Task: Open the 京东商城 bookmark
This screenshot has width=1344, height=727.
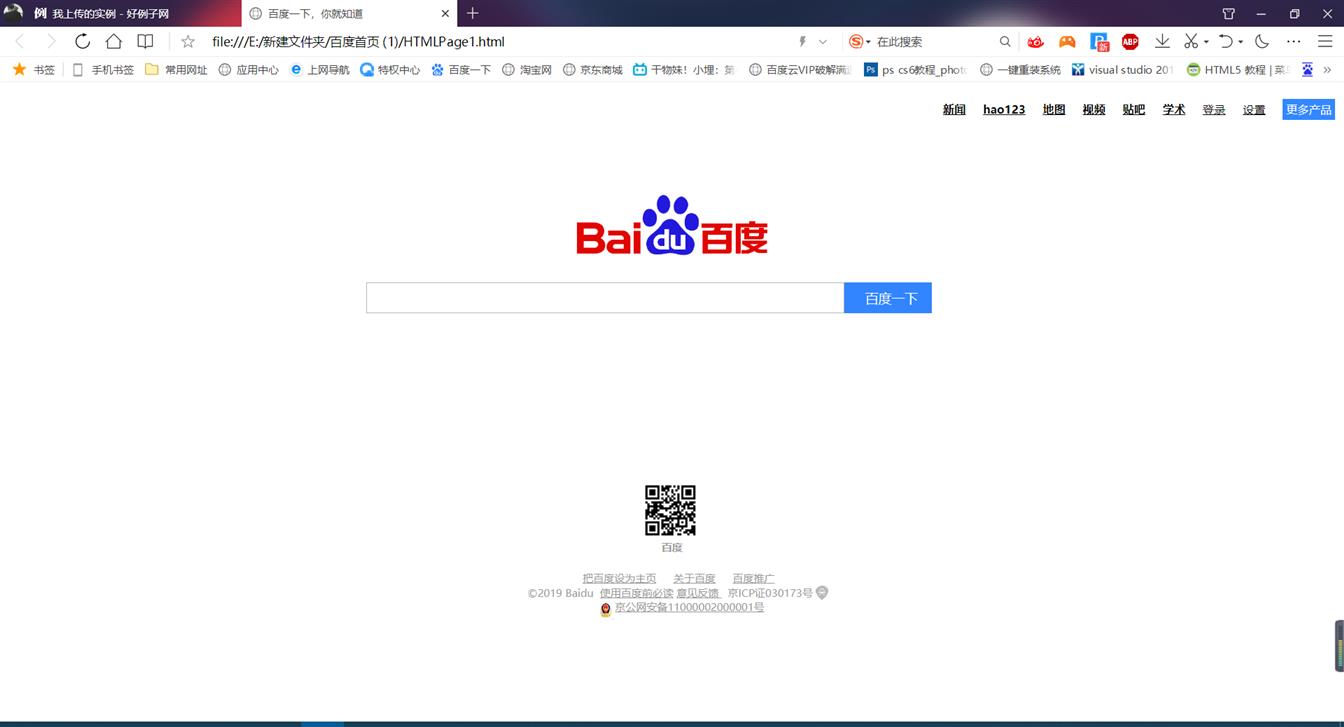Action: coord(592,70)
